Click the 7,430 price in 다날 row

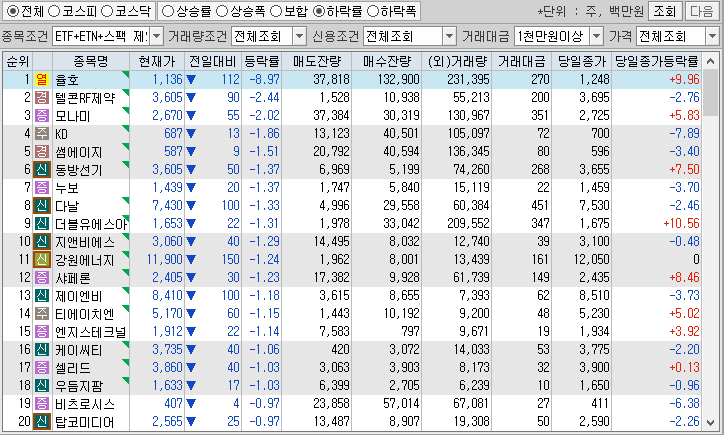click(168, 205)
